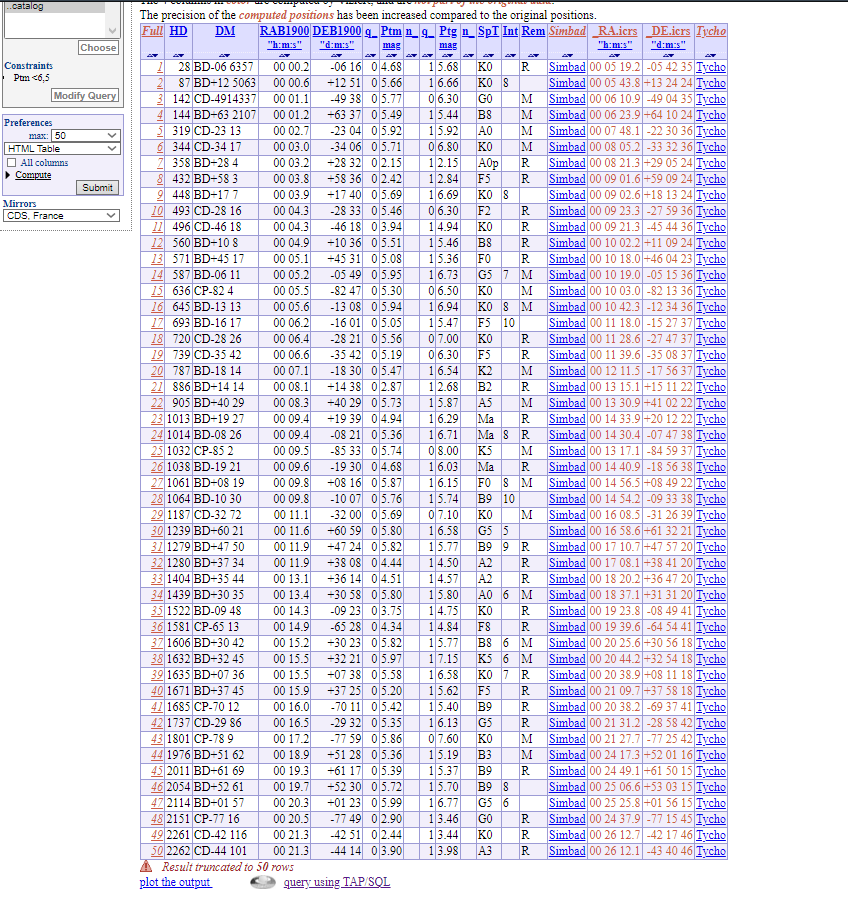Image resolution: width=848 pixels, height=904 pixels.
Task: Open the HTML Table output format dropdown
Action: pyautogui.click(x=62, y=149)
